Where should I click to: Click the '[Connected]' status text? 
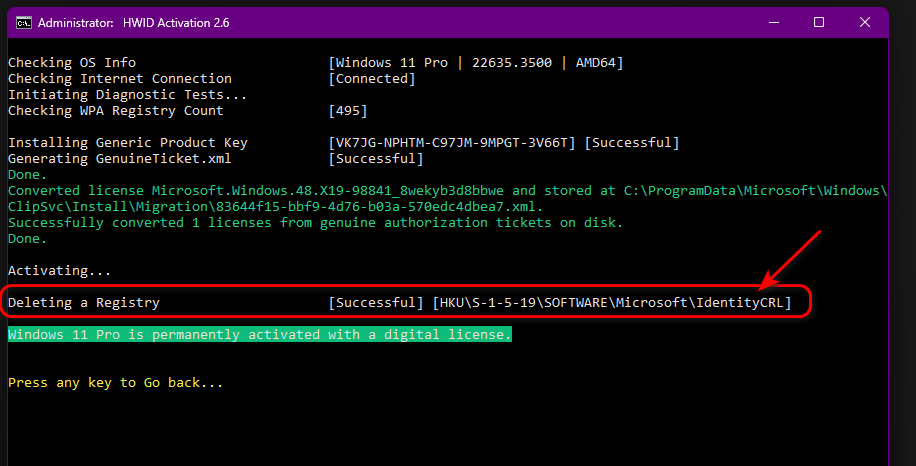pyautogui.click(x=372, y=78)
